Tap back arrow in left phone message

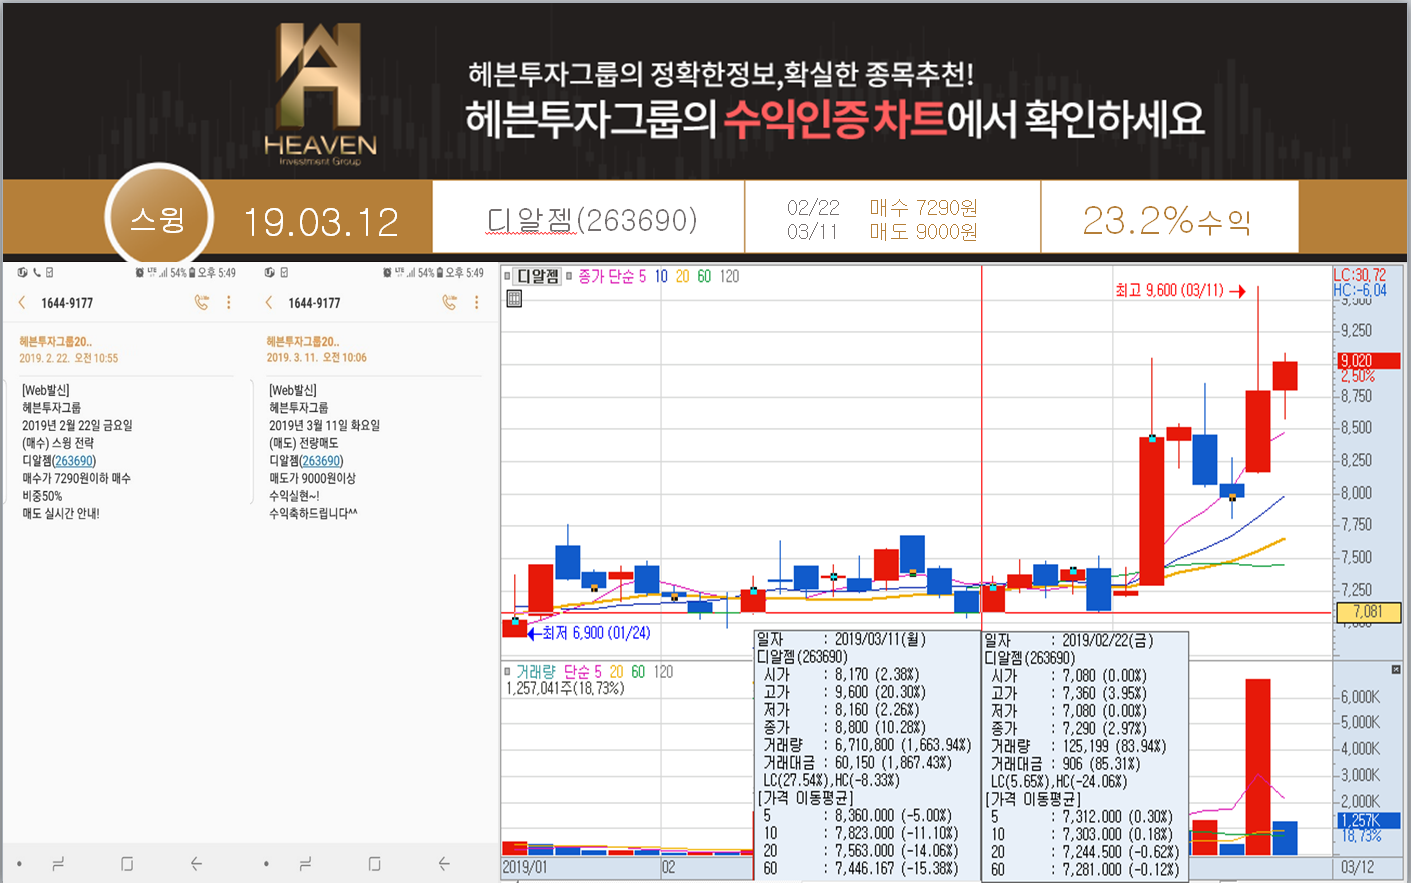pyautogui.click(x=22, y=302)
